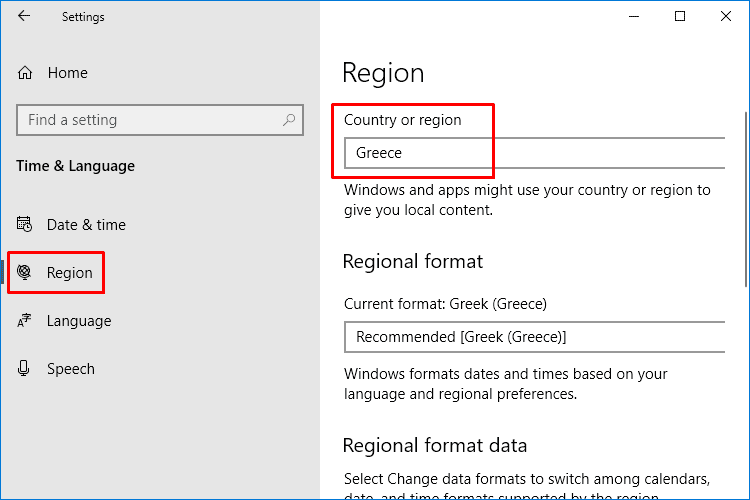Click the vertical scrollbar on the Region page

(746, 200)
